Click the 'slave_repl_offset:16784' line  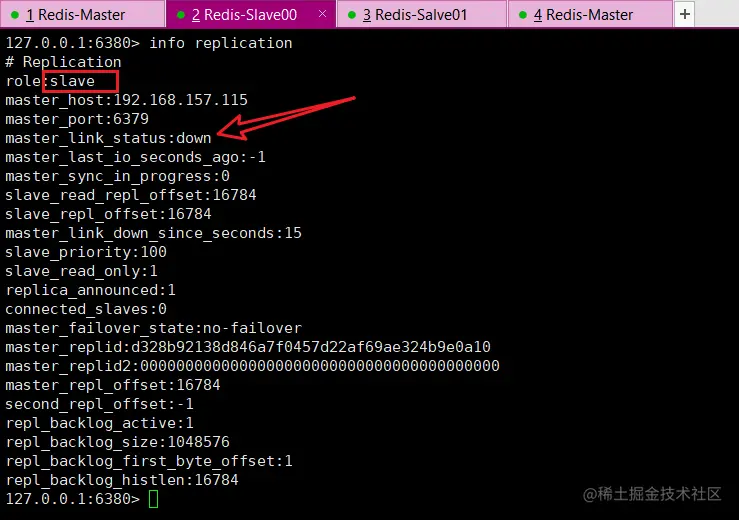tap(108, 214)
